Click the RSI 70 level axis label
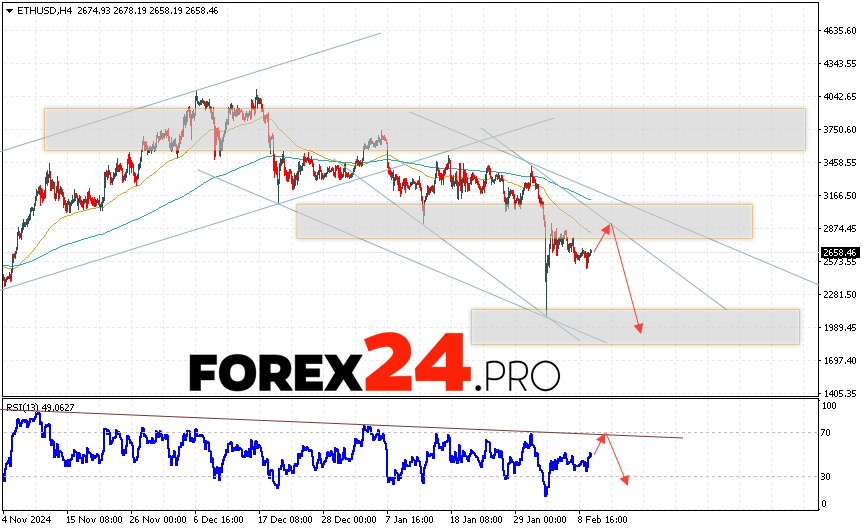This screenshot has width=864, height=531. [828, 432]
